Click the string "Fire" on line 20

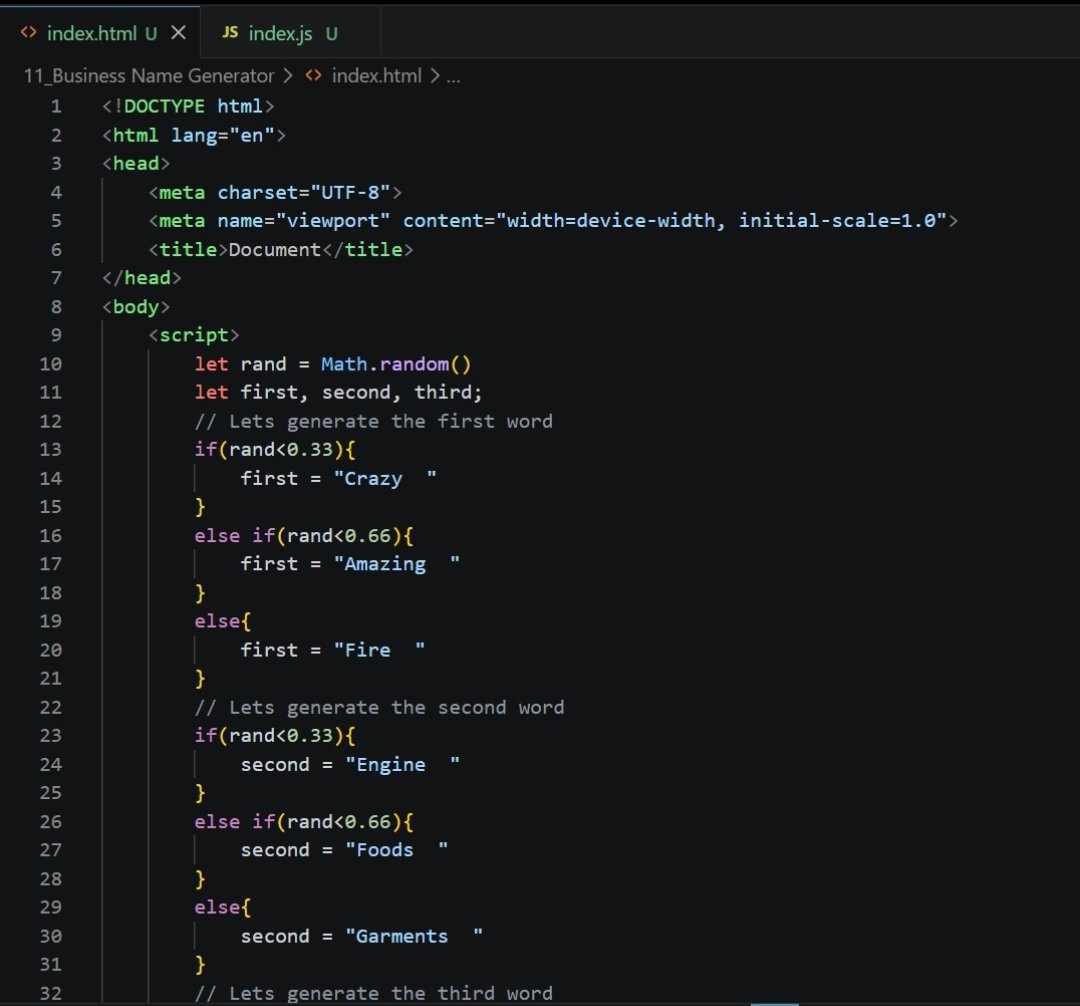point(380,649)
